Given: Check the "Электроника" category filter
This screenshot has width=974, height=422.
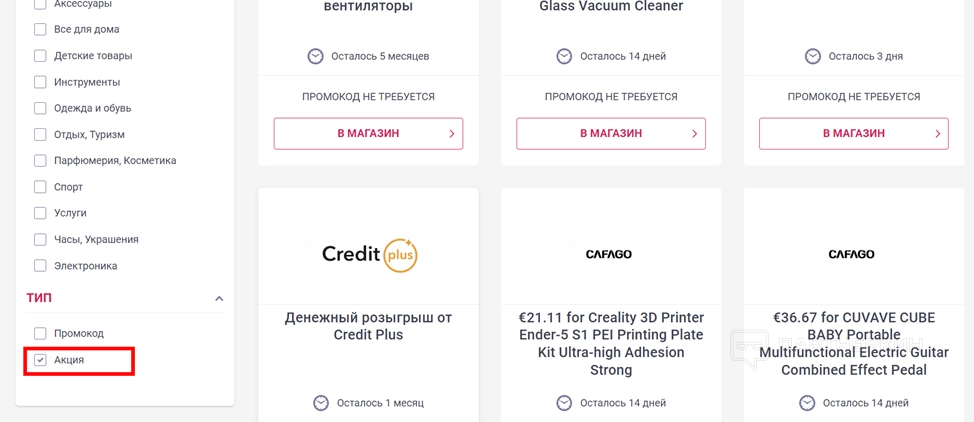Looking at the screenshot, I should click(x=41, y=266).
